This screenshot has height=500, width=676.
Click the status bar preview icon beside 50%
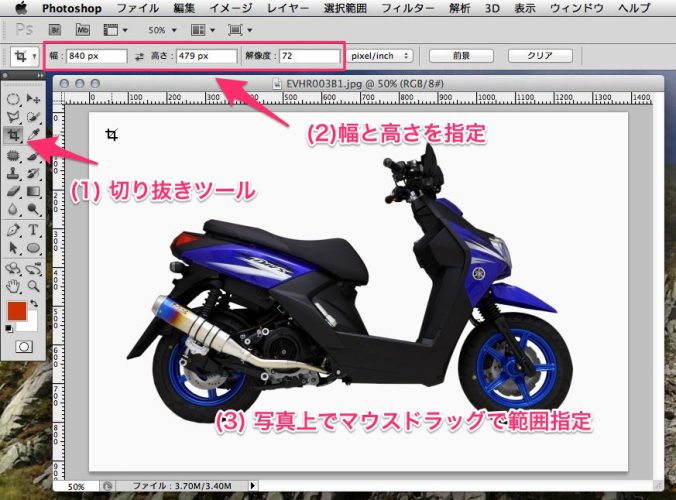point(107,486)
